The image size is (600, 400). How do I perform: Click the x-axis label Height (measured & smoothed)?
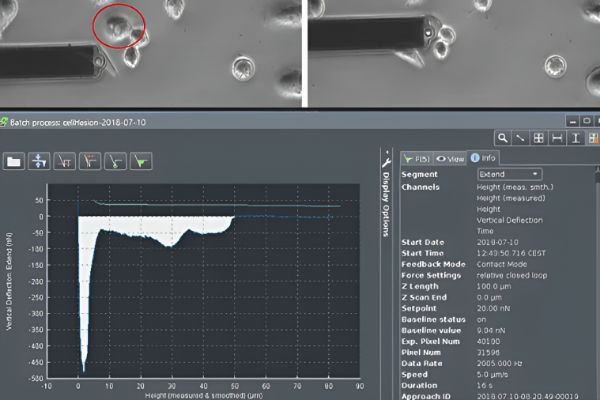coord(204,396)
